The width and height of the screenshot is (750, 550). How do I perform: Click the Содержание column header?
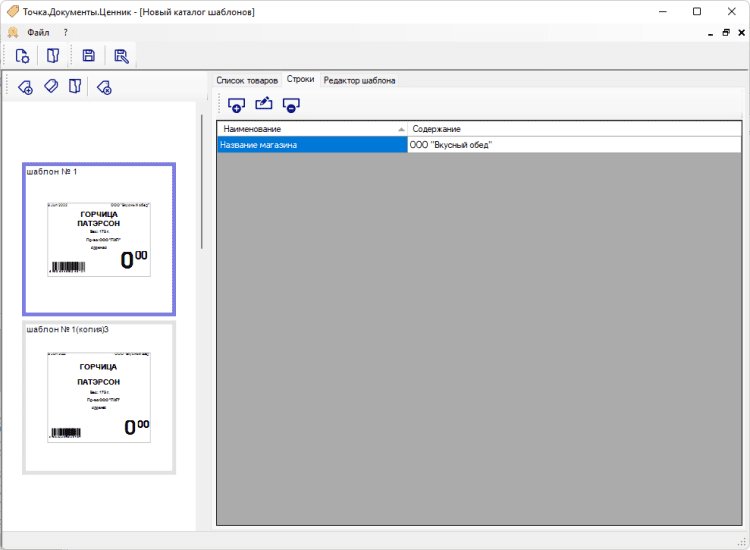[574, 129]
